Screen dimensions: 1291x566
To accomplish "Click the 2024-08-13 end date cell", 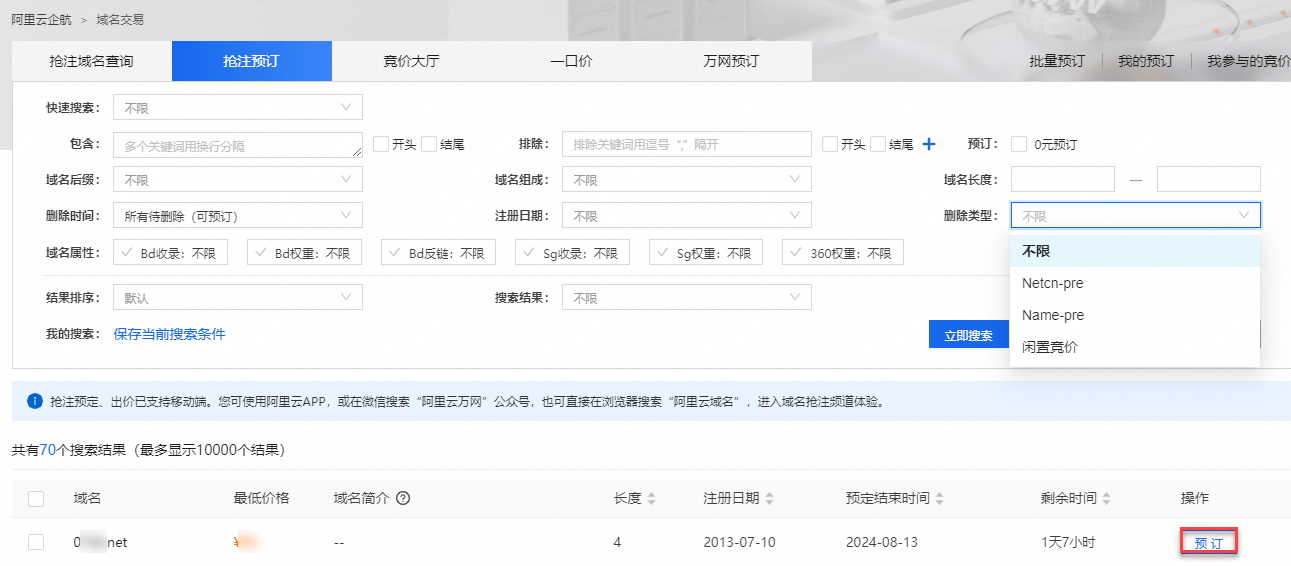I will pyautogui.click(x=882, y=542).
